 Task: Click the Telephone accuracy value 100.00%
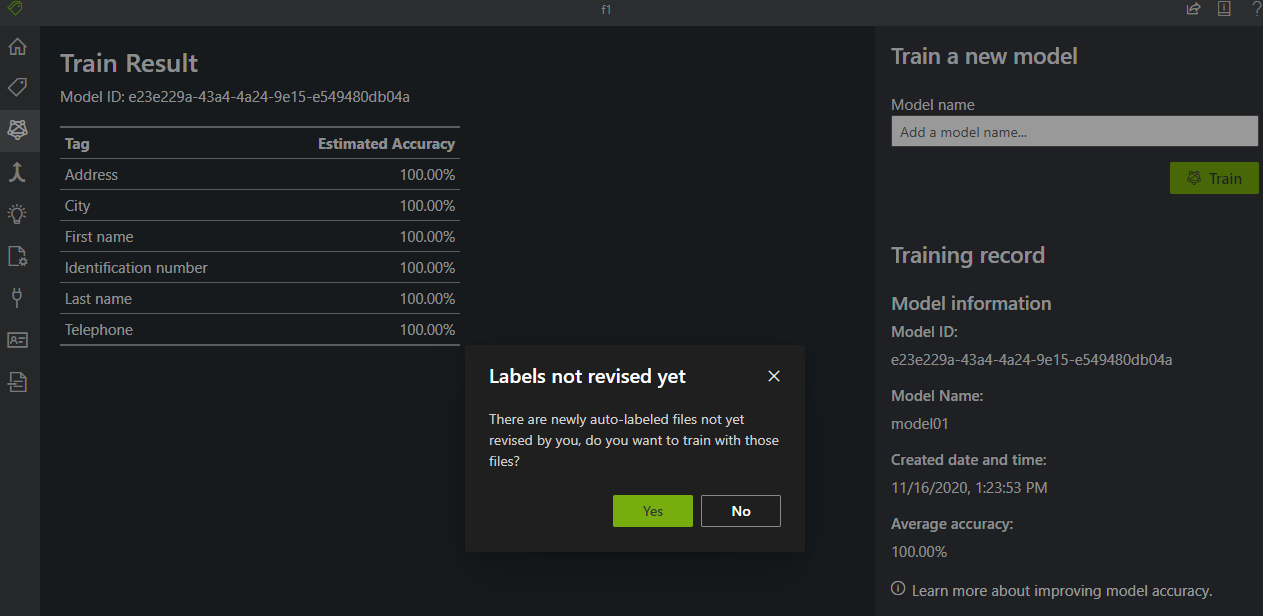[427, 329]
